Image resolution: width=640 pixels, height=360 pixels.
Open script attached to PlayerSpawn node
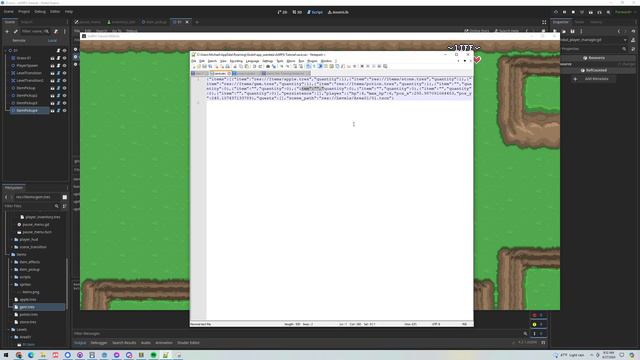tap(58, 65)
